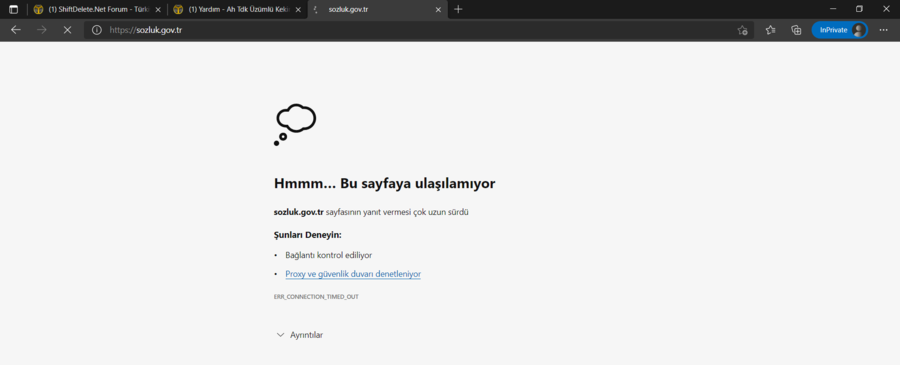Click the InPrivate profile button
The height and width of the screenshot is (365, 900).
click(839, 30)
